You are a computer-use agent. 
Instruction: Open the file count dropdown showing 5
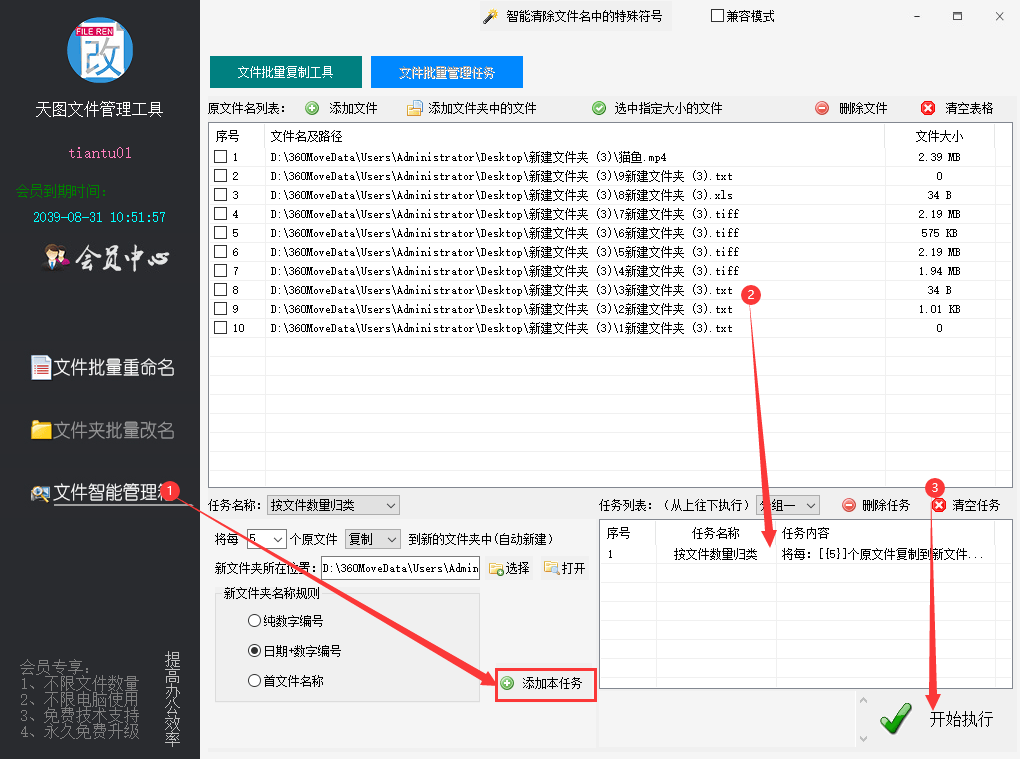tap(267, 539)
